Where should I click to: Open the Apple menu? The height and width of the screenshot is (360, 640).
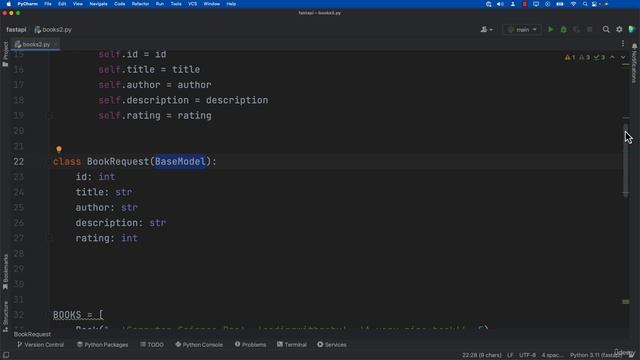(9, 4)
